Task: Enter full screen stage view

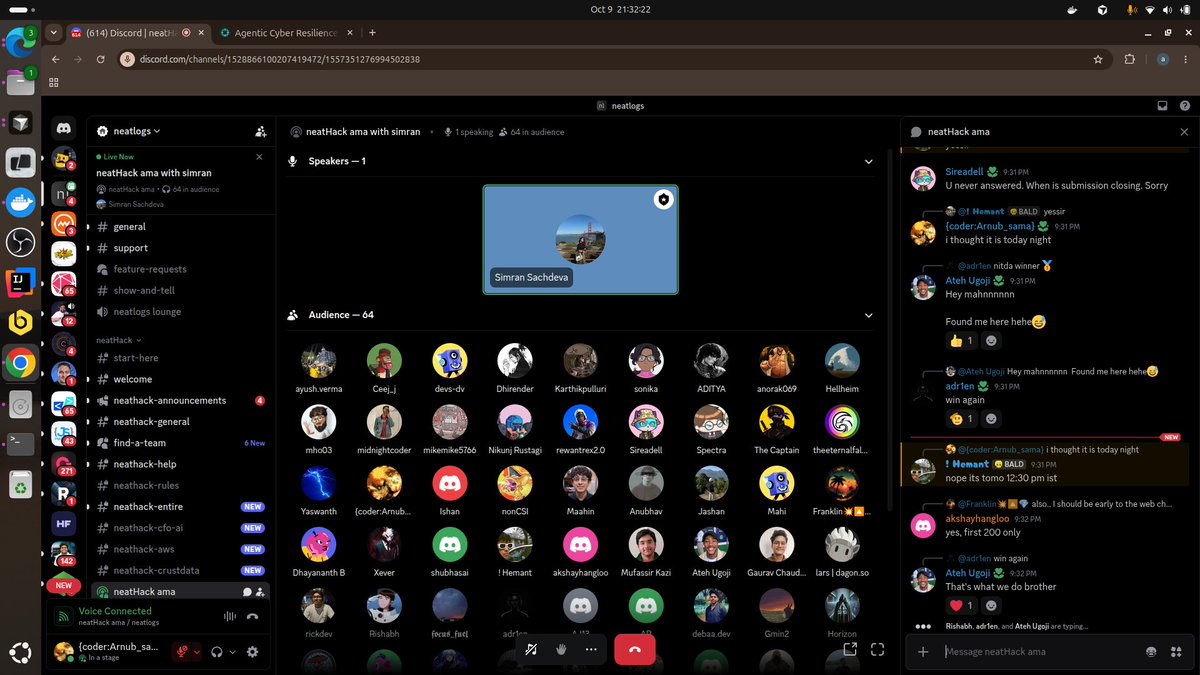Action: [x=877, y=649]
